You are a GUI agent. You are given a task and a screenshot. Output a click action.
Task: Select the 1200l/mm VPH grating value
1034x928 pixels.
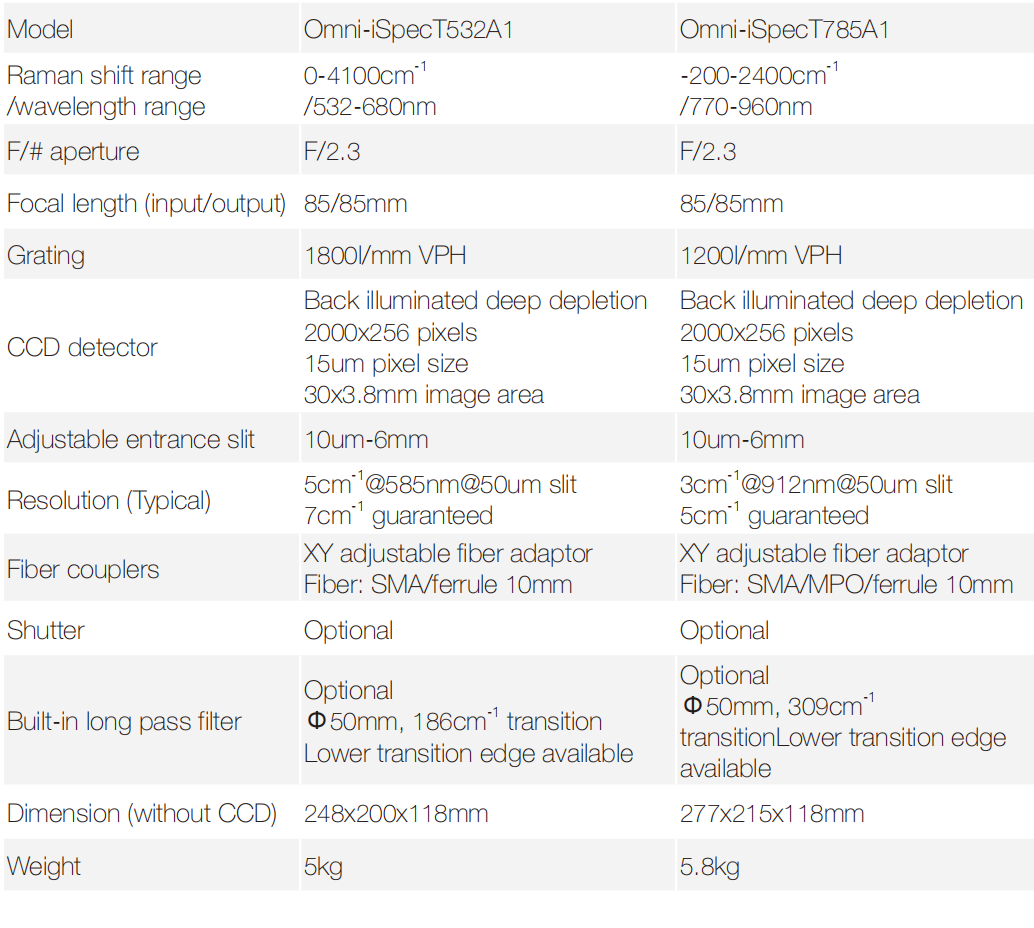pyautogui.click(x=761, y=256)
